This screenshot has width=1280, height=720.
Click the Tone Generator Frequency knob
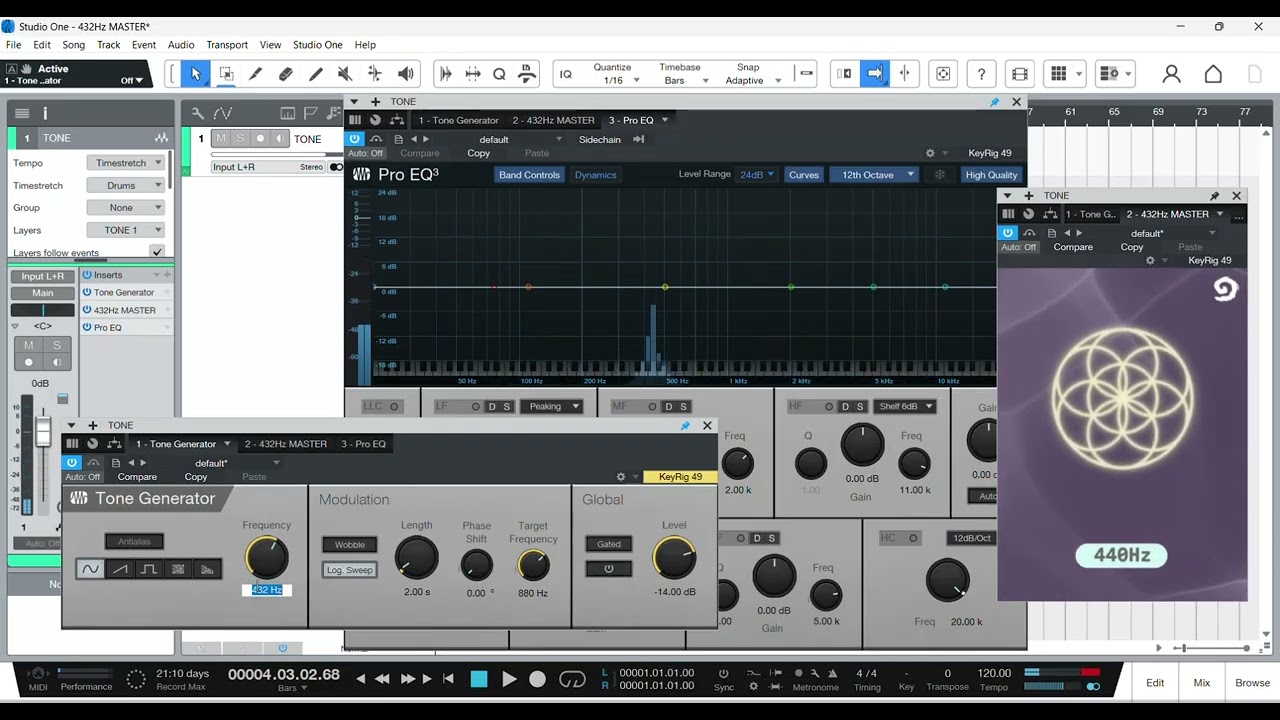(266, 556)
